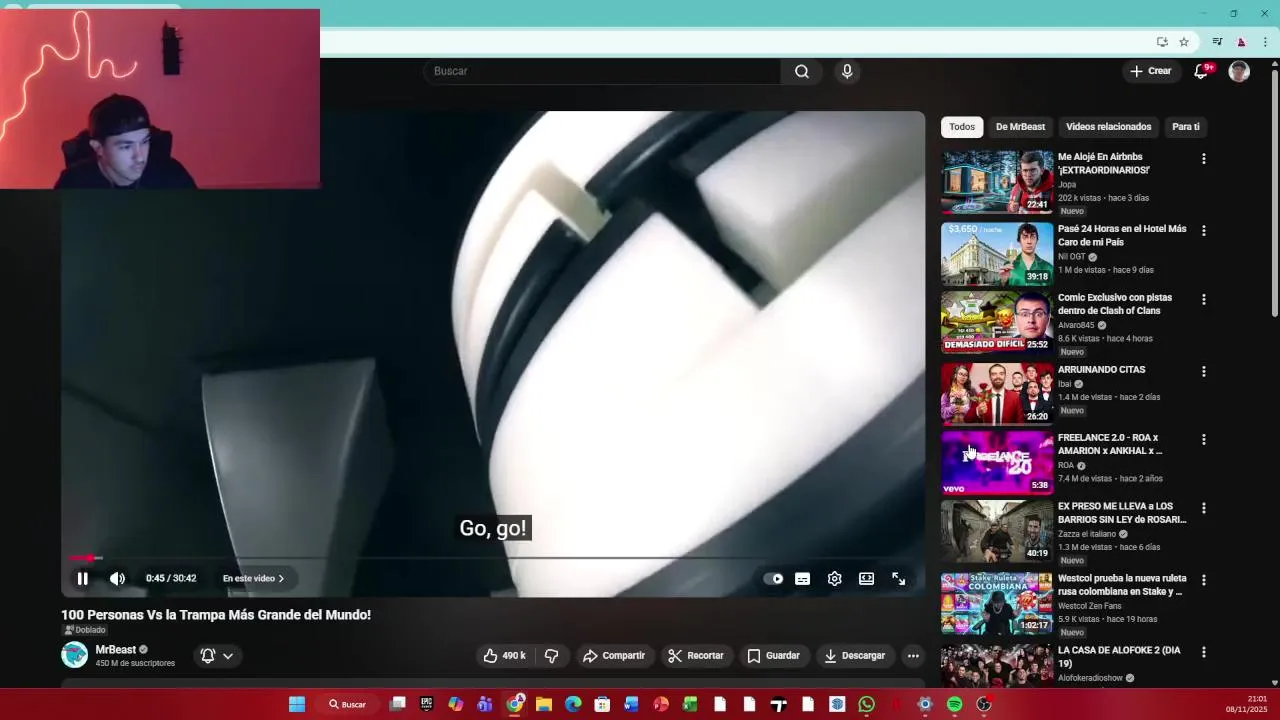Screen dimensions: 1280x720
Task: Open MrBeast channel avatar
Action: pos(74,655)
